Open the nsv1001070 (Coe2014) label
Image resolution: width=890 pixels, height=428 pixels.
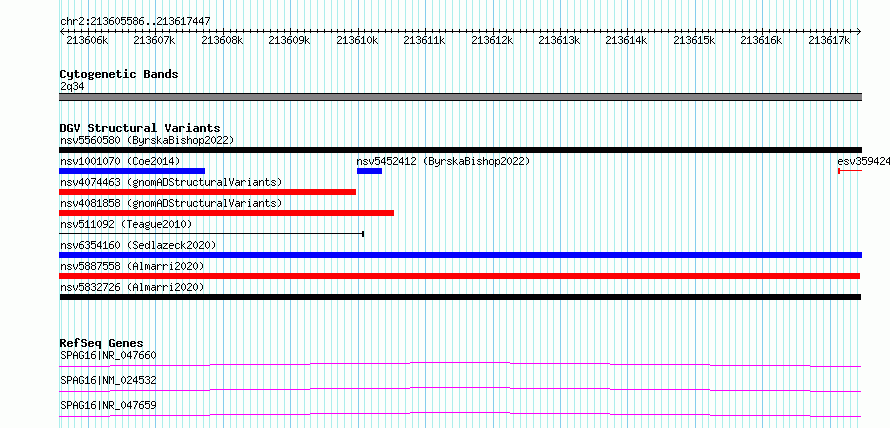coord(120,161)
